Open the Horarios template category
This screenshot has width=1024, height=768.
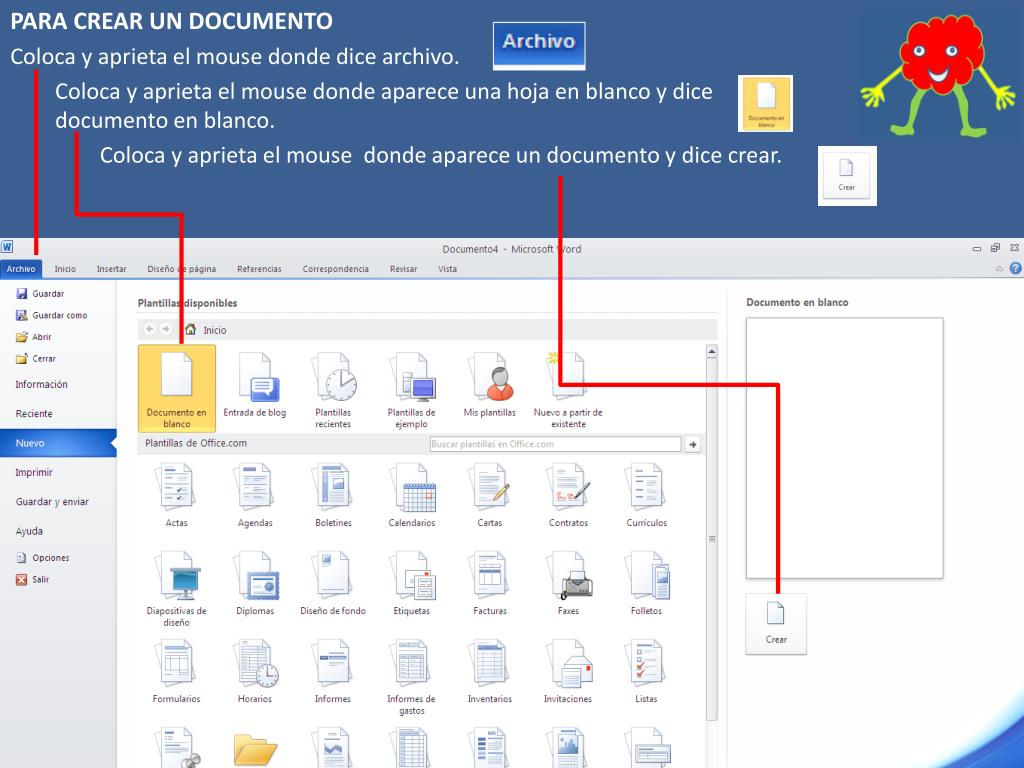255,671
